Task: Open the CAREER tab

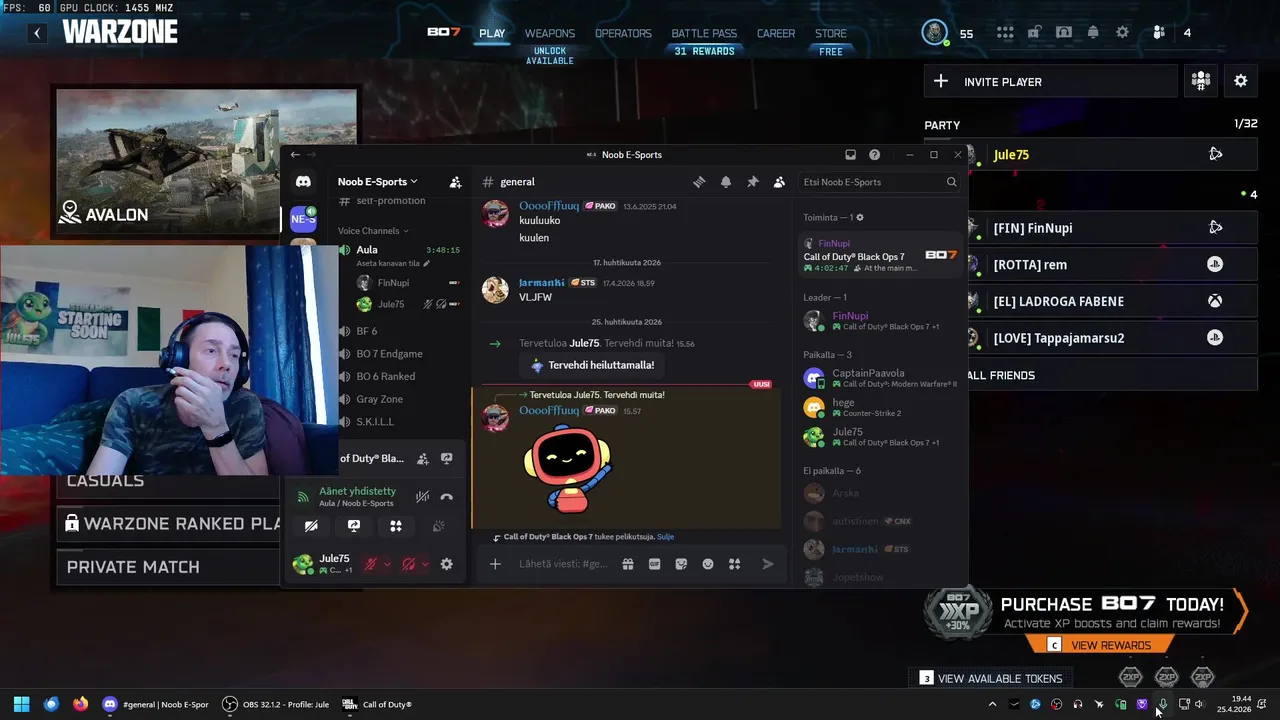Action: 776,33
